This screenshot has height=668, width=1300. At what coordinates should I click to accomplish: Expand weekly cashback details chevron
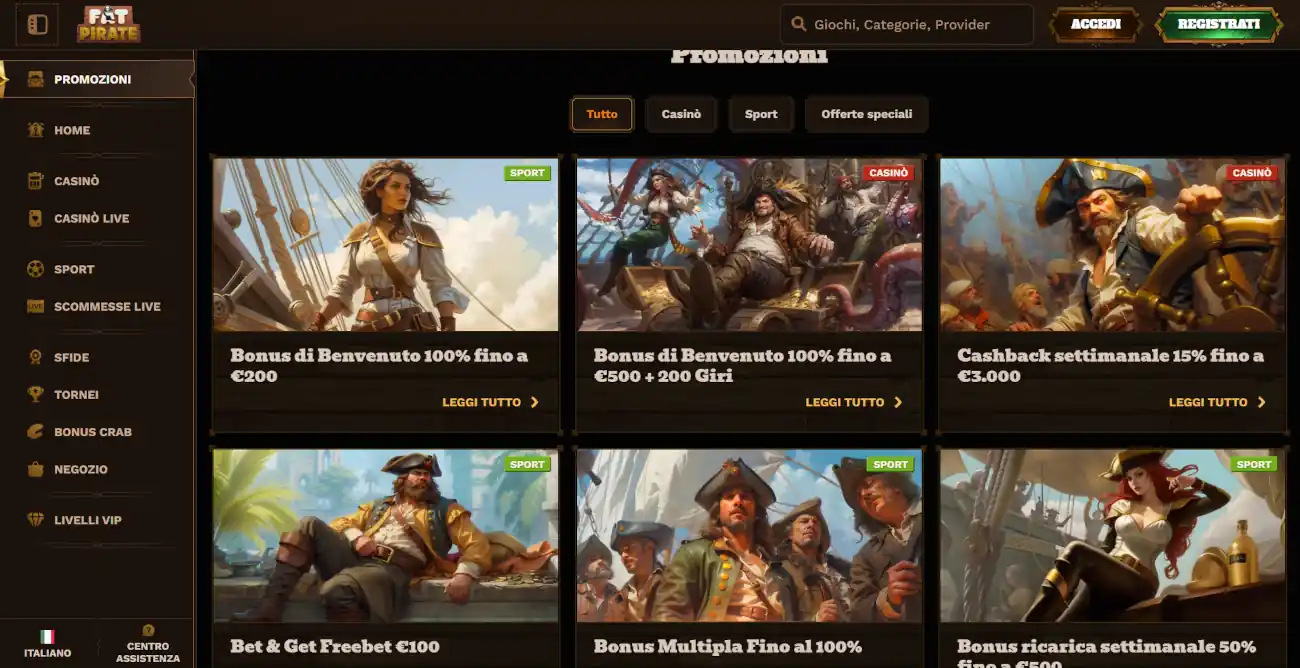click(x=1262, y=402)
